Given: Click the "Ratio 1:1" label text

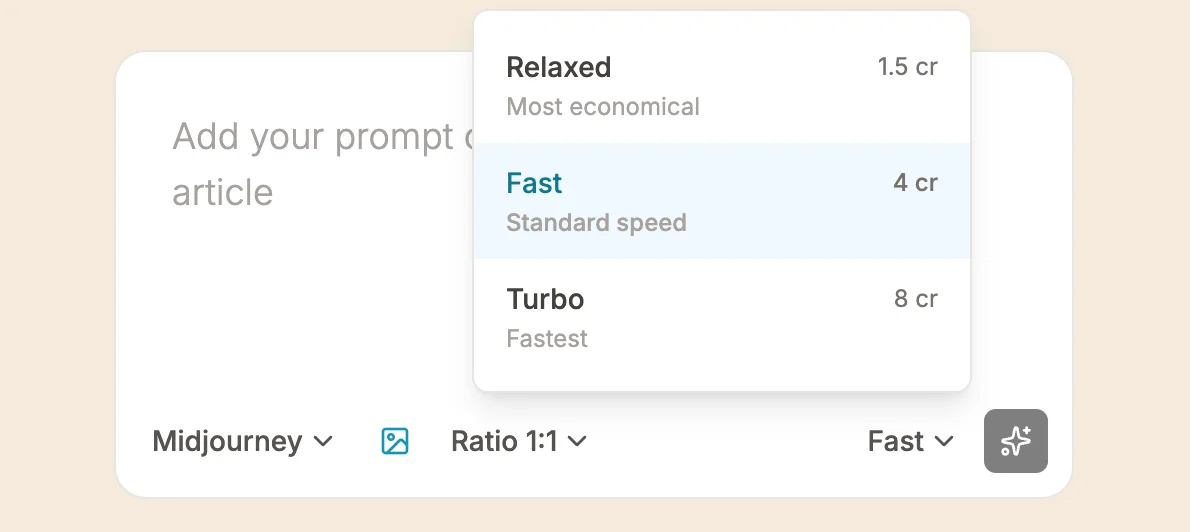Looking at the screenshot, I should [504, 441].
